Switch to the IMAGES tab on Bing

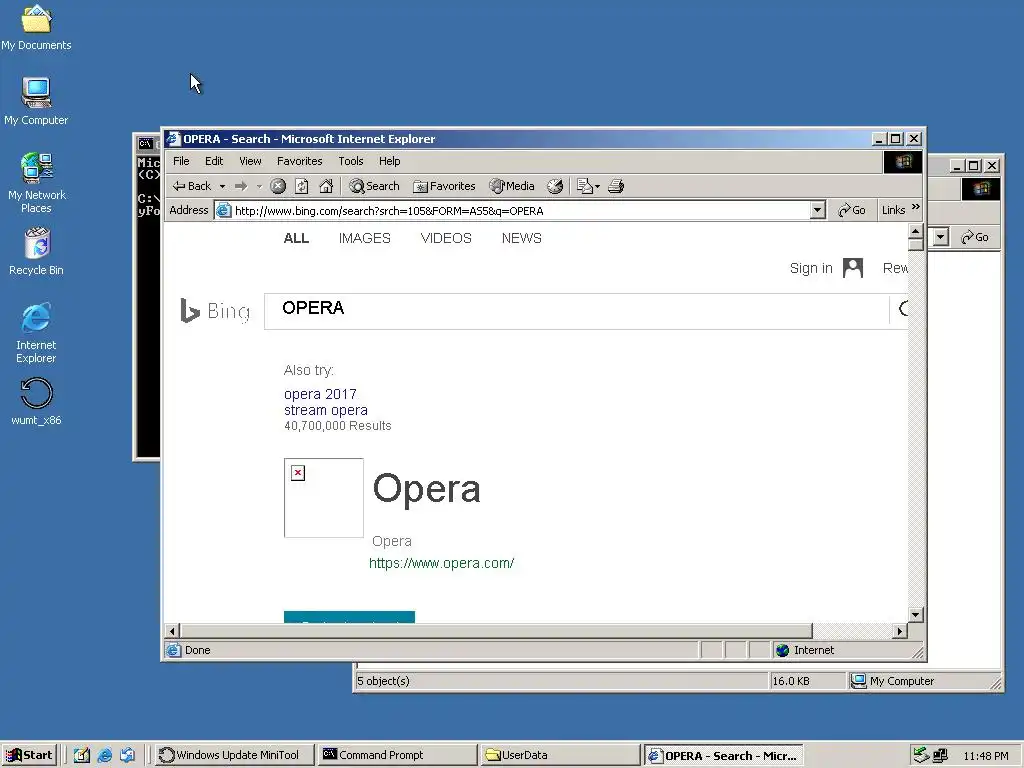364,238
